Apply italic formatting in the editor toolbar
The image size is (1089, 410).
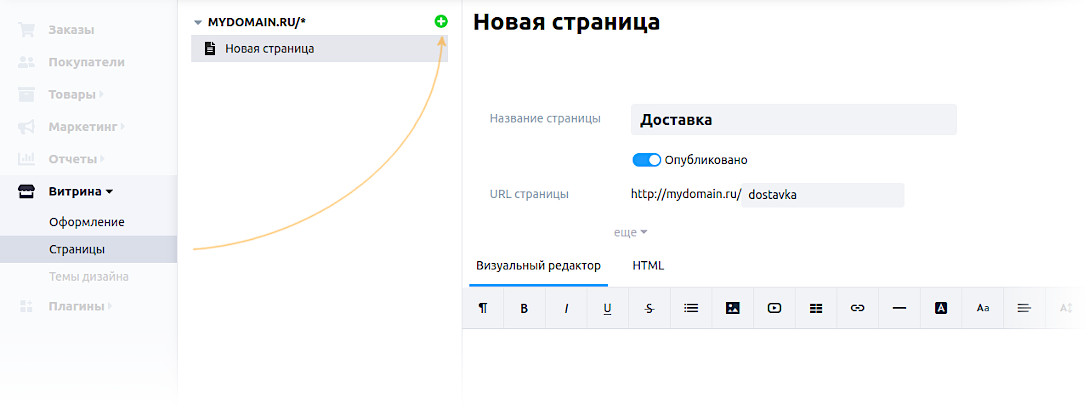[x=566, y=309]
